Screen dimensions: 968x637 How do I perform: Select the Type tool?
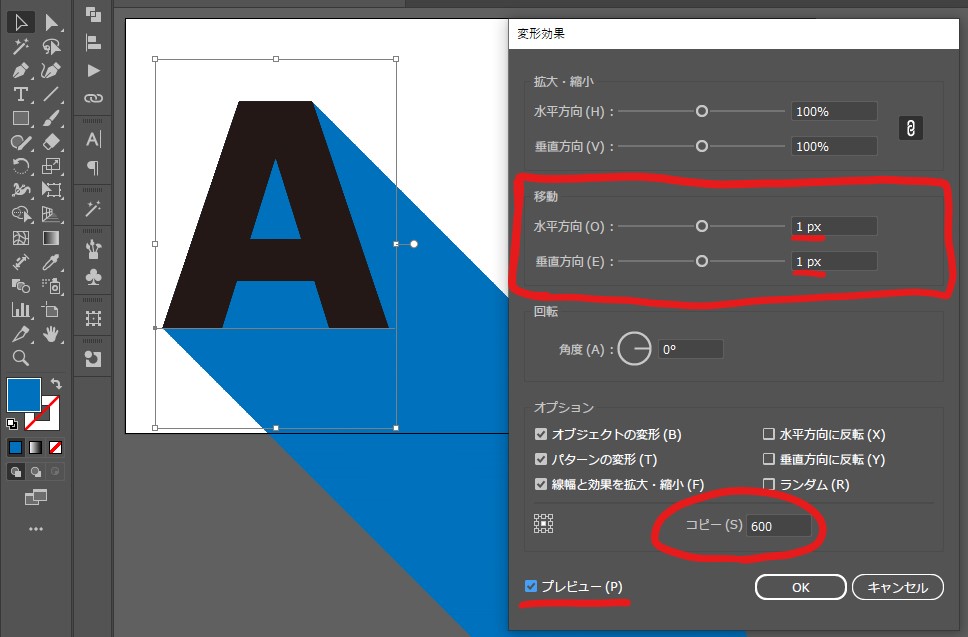(20, 94)
